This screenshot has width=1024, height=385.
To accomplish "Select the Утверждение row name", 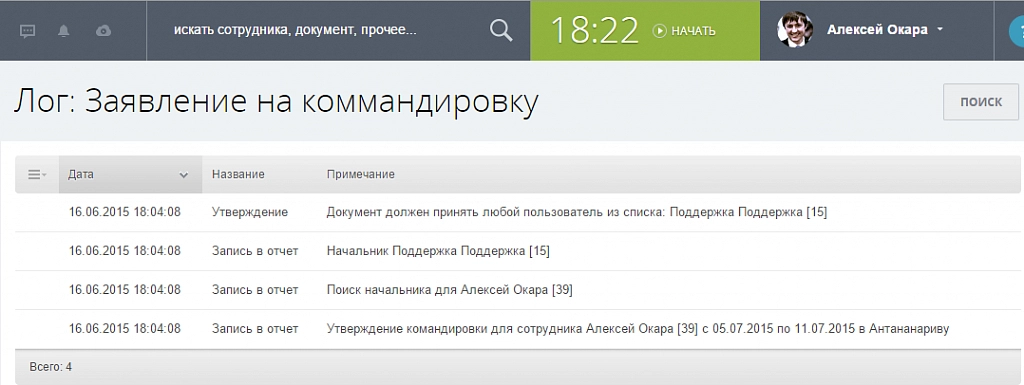I will point(249,212).
